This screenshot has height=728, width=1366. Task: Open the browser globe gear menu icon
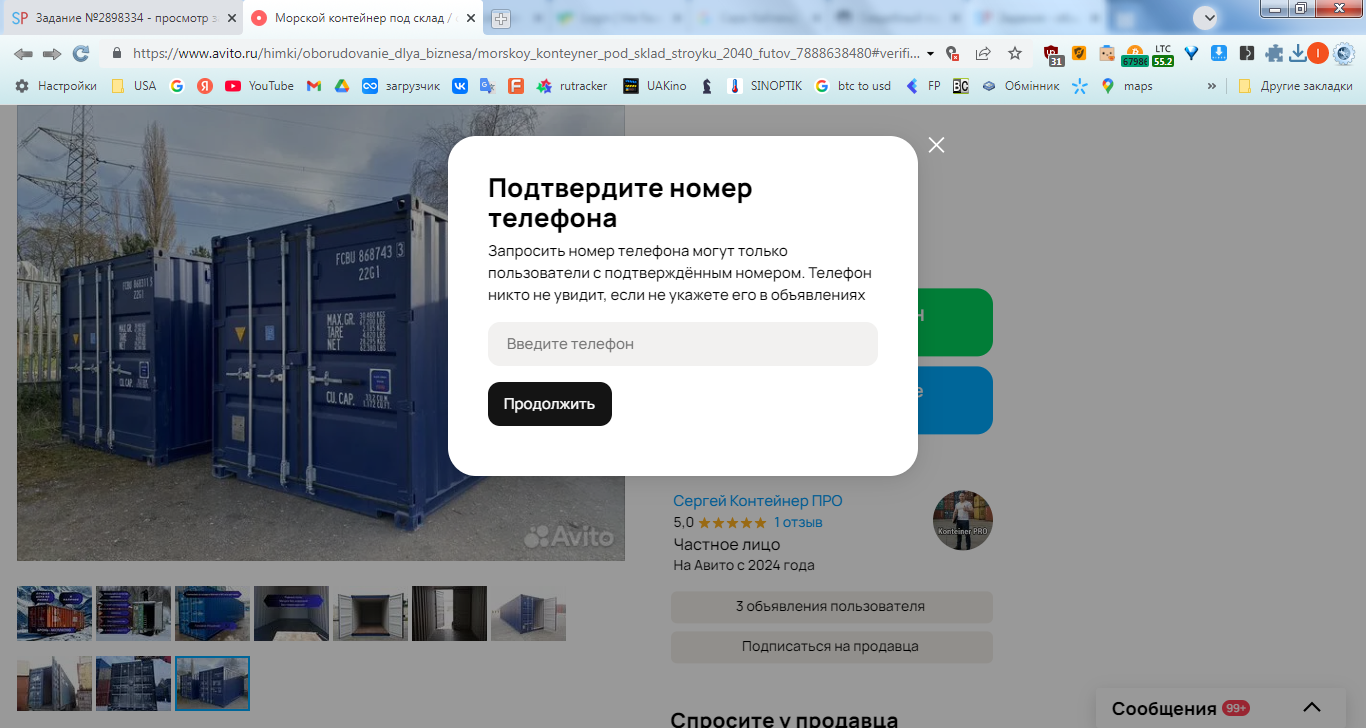pos(1343,54)
